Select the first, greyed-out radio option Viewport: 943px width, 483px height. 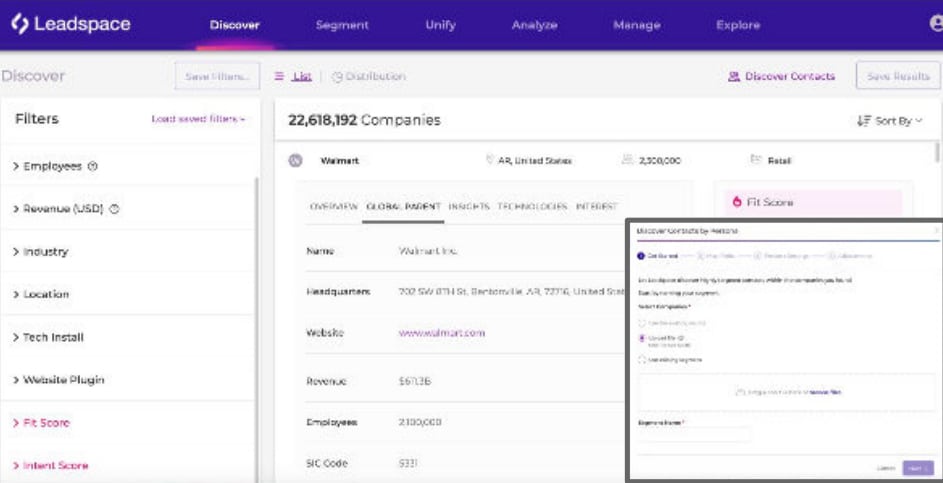coord(642,323)
